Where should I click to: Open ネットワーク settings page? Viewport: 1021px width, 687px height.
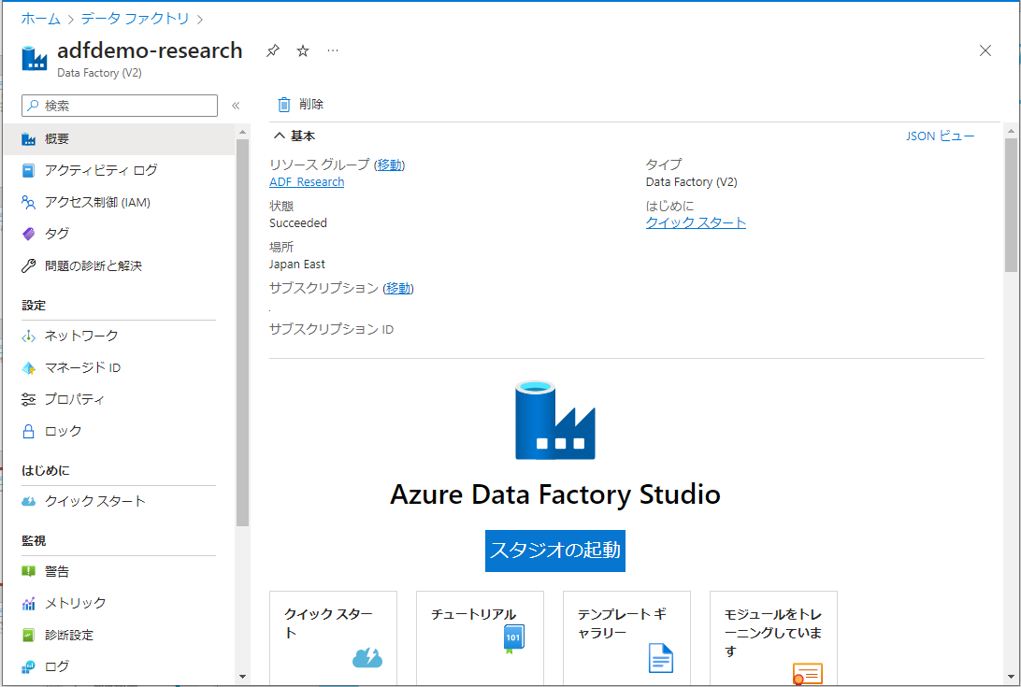click(x=81, y=335)
